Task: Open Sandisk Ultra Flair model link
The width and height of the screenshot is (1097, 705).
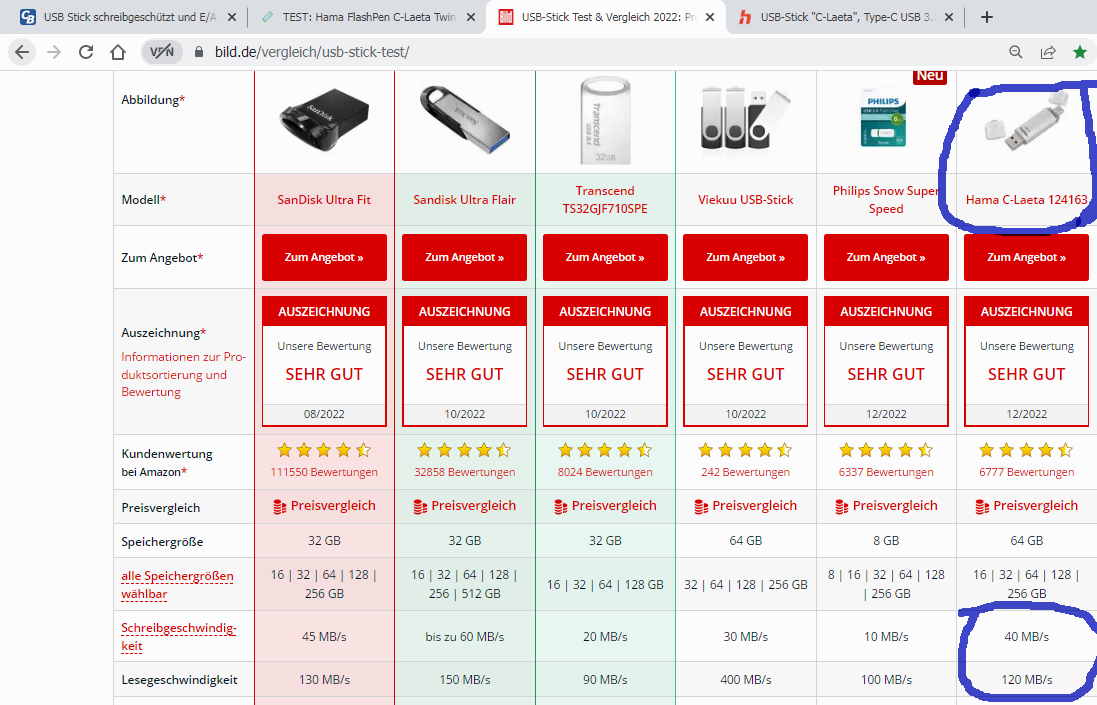Action: point(465,199)
